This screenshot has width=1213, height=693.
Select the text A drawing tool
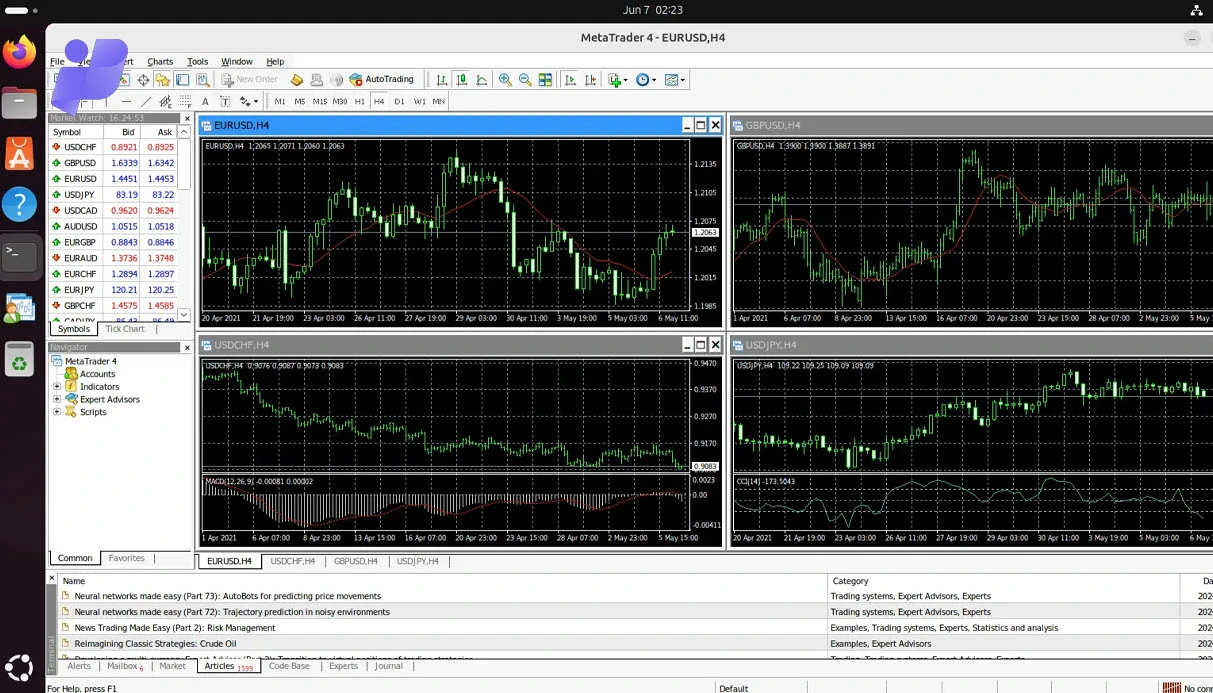tap(205, 101)
